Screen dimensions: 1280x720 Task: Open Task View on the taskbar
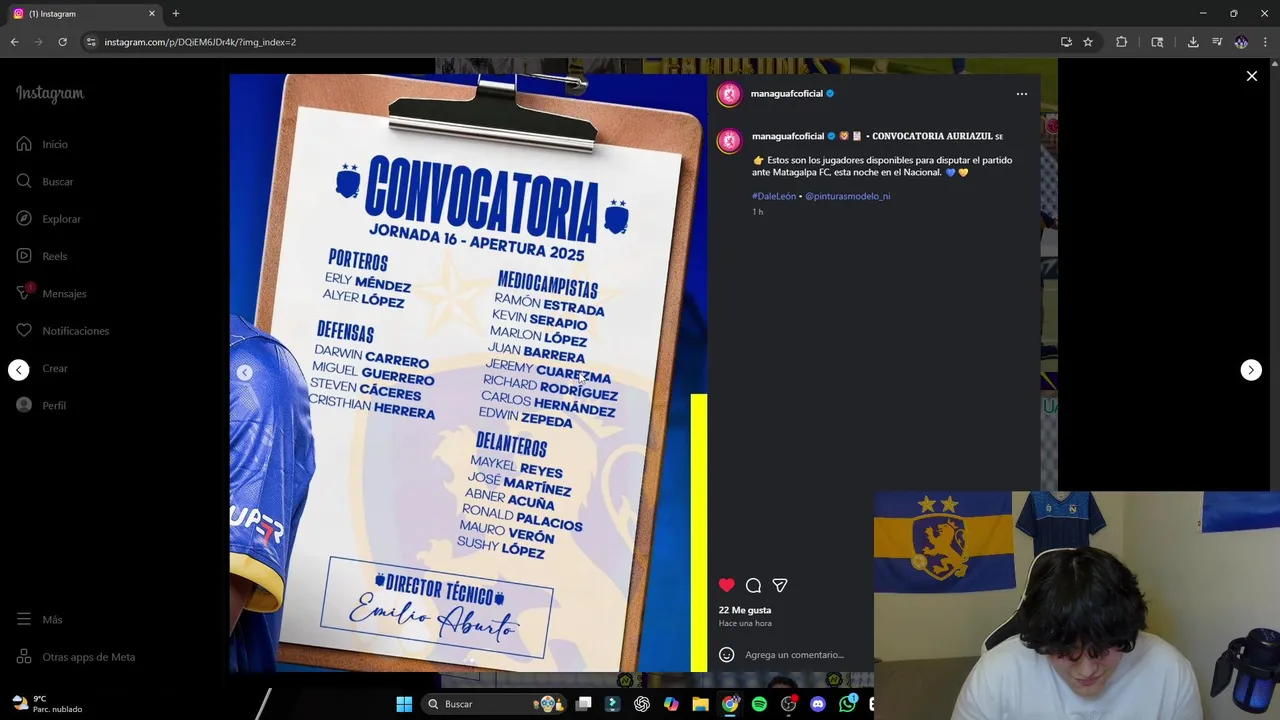584,704
